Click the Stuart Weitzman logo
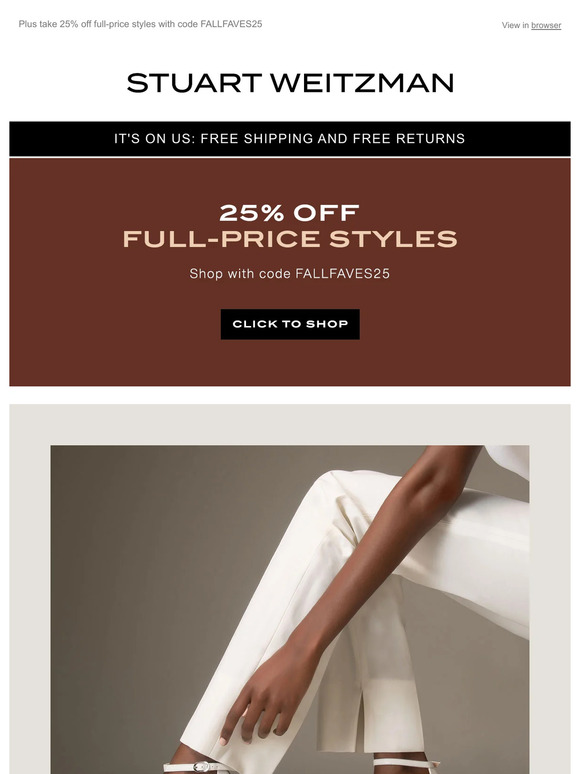The height and width of the screenshot is (774, 580). click(290, 83)
